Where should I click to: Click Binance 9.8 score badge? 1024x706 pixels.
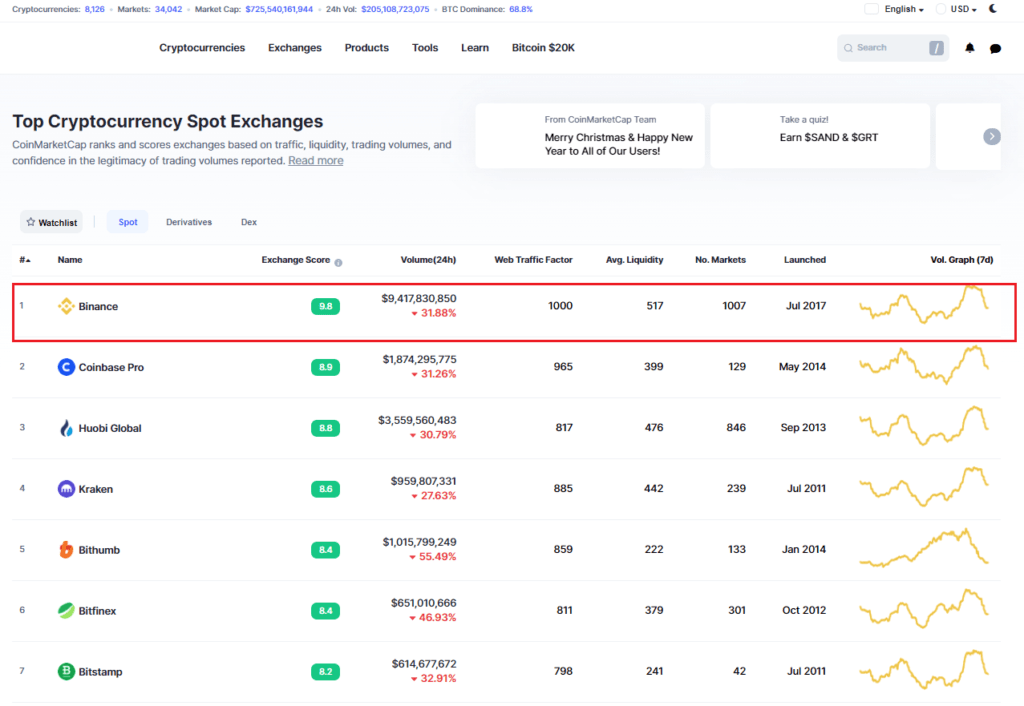[x=325, y=306]
